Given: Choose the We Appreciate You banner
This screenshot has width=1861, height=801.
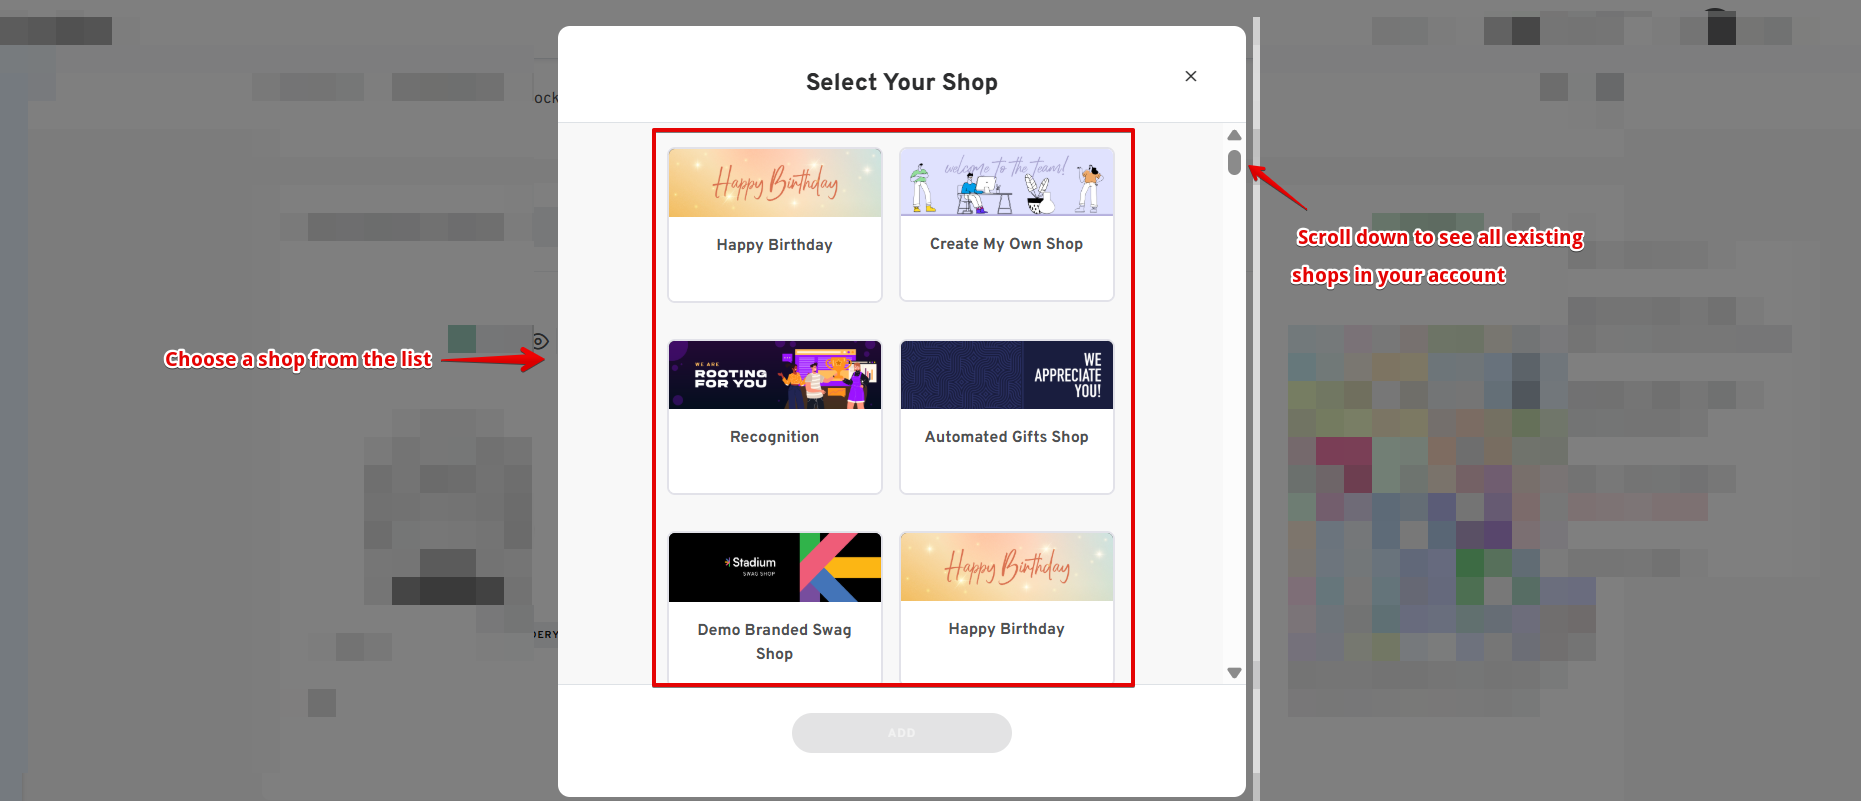Looking at the screenshot, I should [1006, 375].
